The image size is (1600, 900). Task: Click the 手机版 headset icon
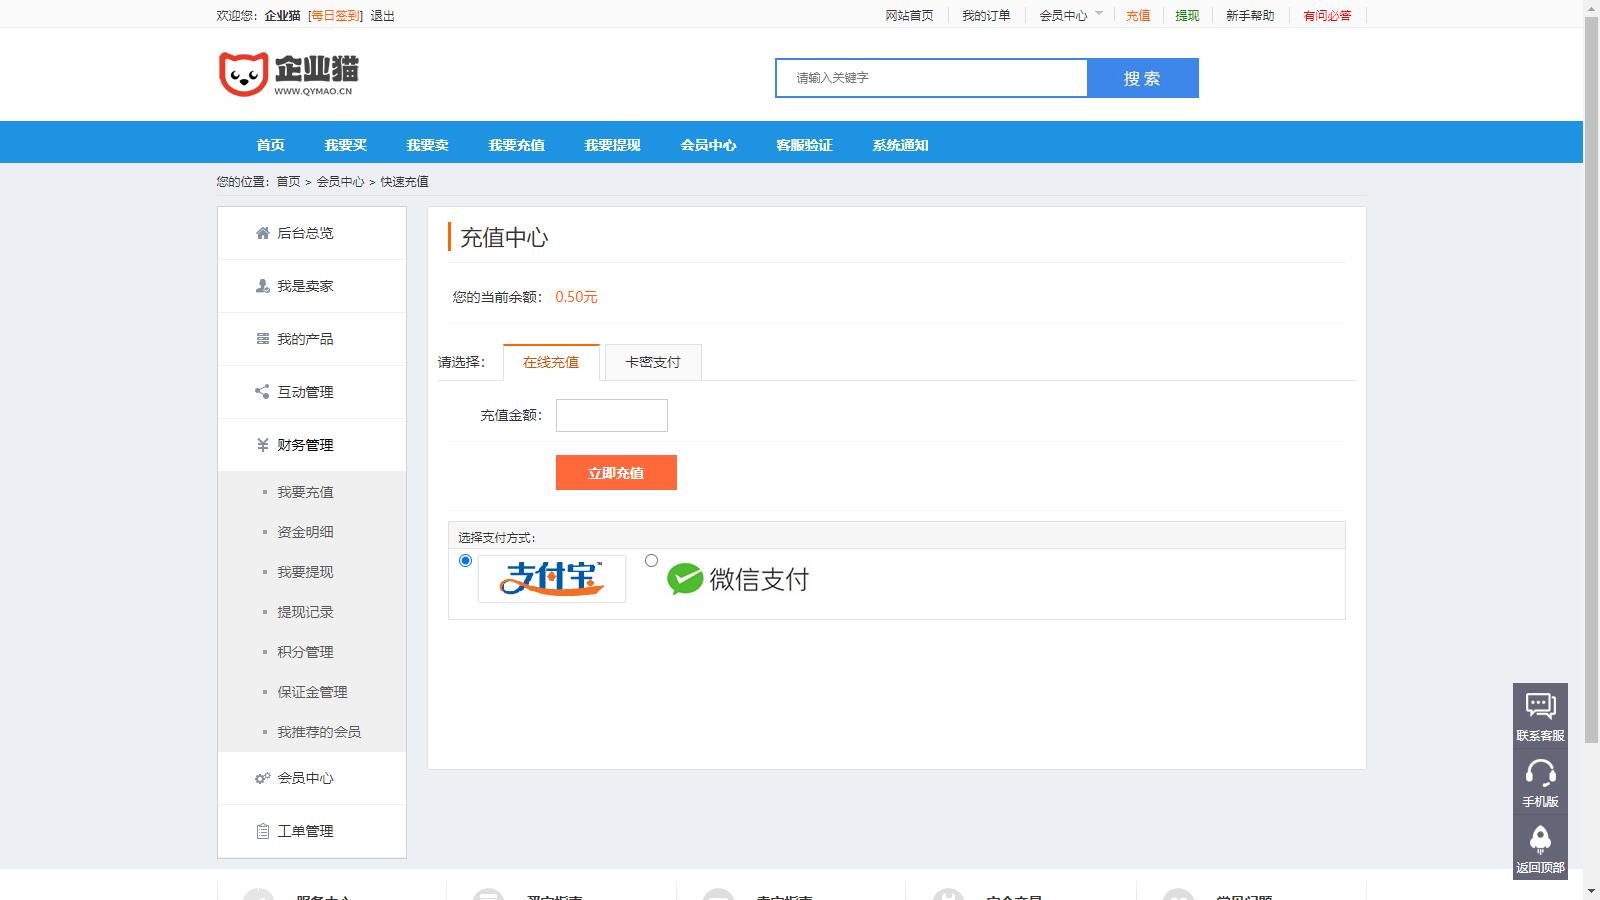1542,771
